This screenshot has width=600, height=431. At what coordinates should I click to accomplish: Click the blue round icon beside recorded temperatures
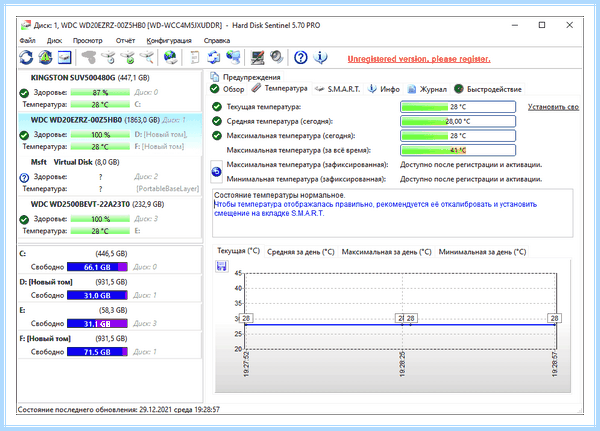(216, 171)
